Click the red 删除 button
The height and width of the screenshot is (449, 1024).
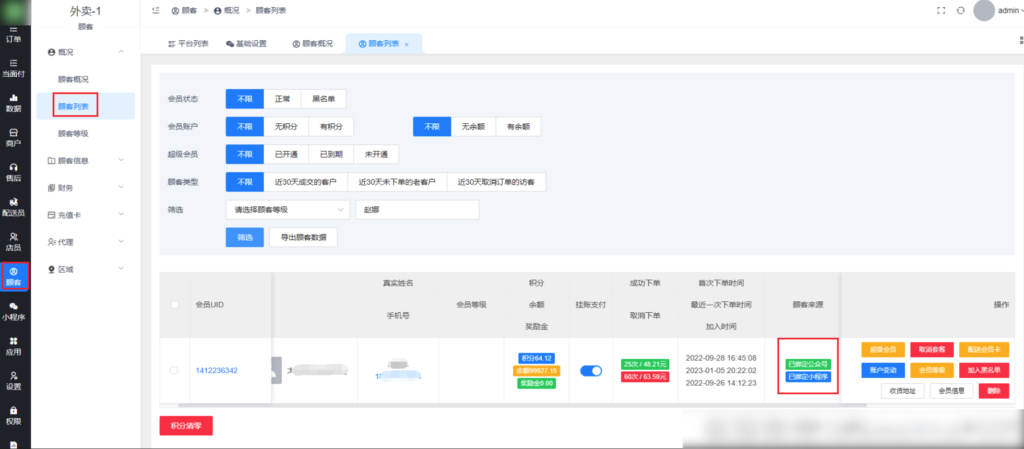pos(993,391)
